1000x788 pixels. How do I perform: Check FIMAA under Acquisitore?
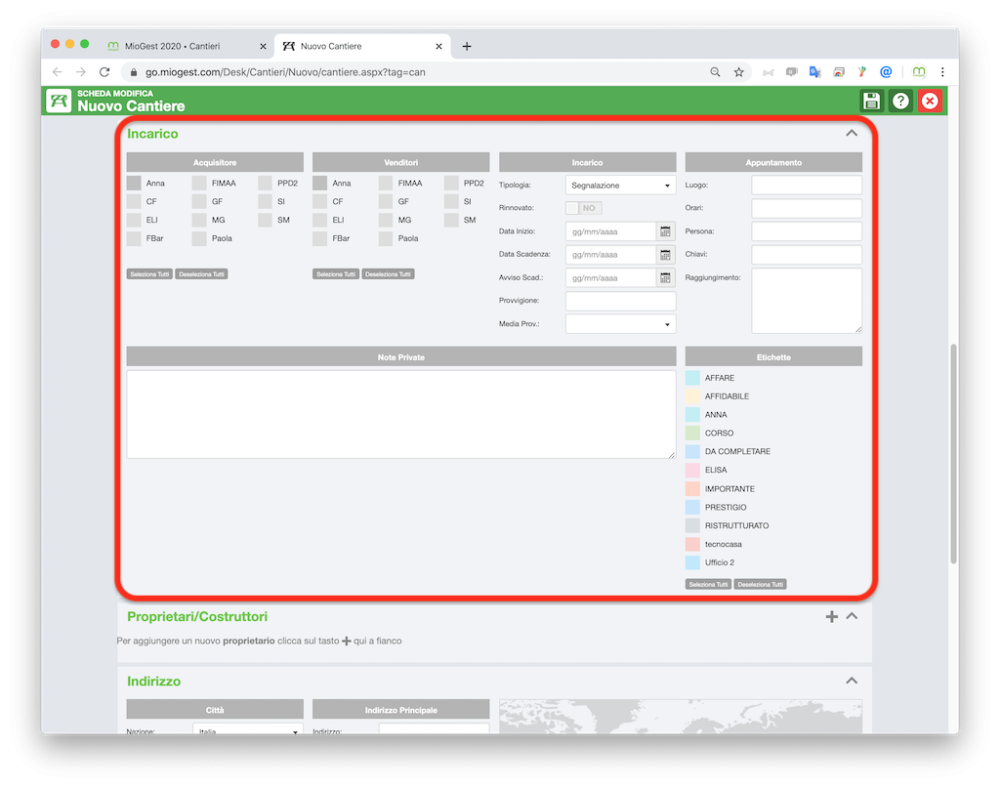[199, 183]
